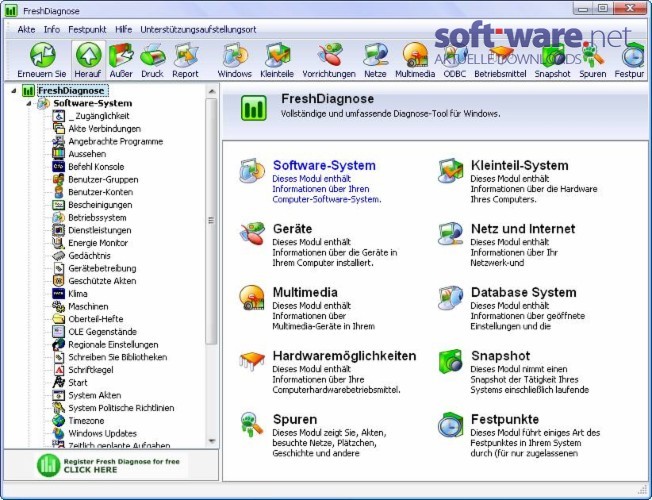Click the tree scrollbar up arrow
652x500 pixels.
(212, 91)
